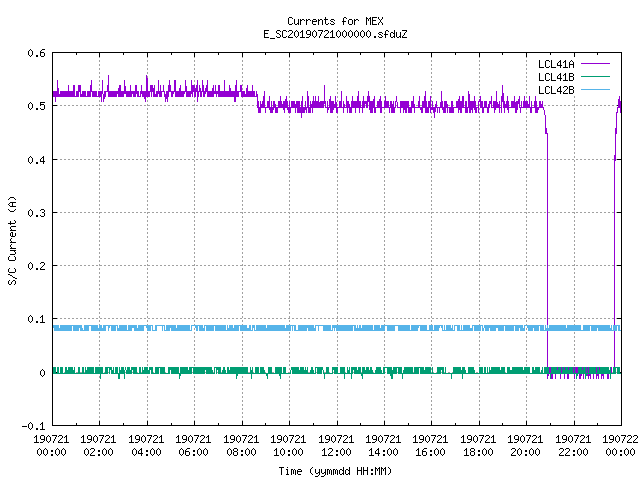Click the y-axis value 0.2
Viewport: 640px width, 480px height.
tap(36, 266)
